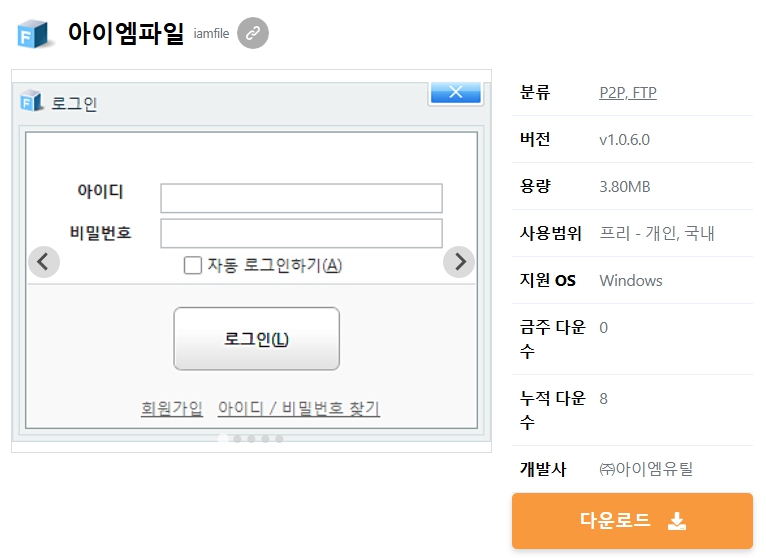Click the developer name ㈜아이엠유틸
The width and height of the screenshot is (766, 558).
pyautogui.click(x=646, y=469)
